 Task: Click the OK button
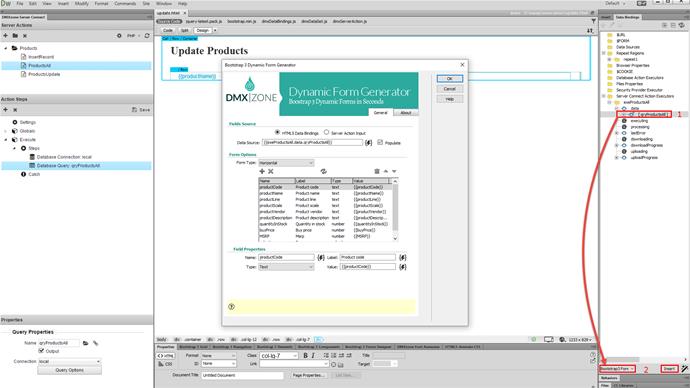[x=449, y=79]
